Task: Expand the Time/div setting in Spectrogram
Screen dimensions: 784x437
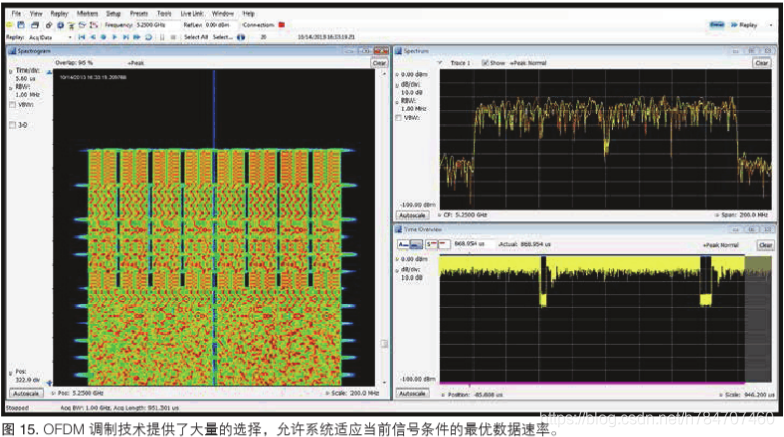Action: point(10,72)
